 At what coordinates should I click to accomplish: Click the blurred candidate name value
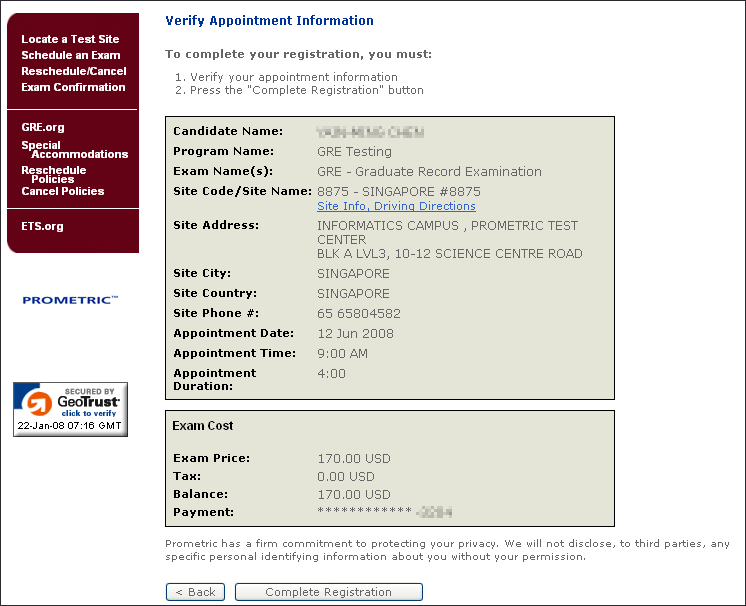(370, 132)
